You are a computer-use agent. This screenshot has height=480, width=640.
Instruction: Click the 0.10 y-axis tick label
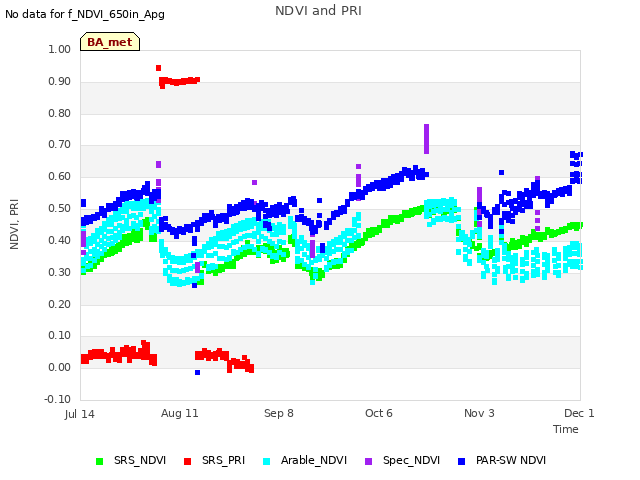click(60, 336)
